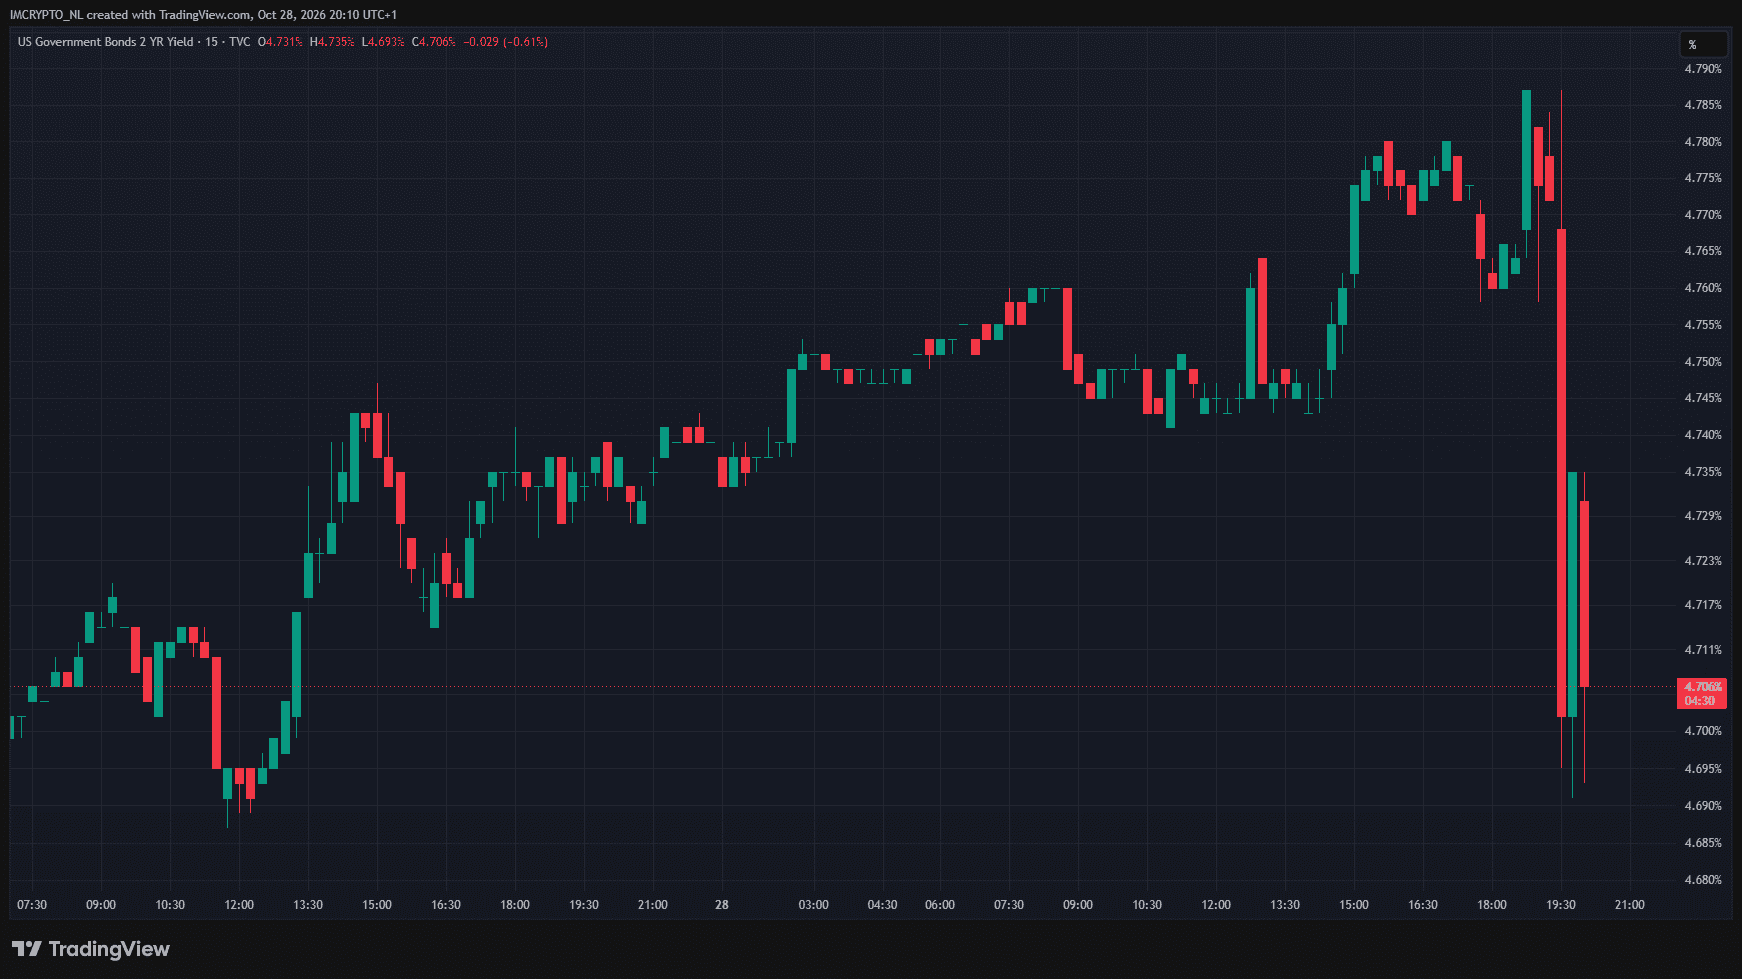1742x979 pixels.
Task: Click the open value O4.731% in header
Action: pos(280,42)
